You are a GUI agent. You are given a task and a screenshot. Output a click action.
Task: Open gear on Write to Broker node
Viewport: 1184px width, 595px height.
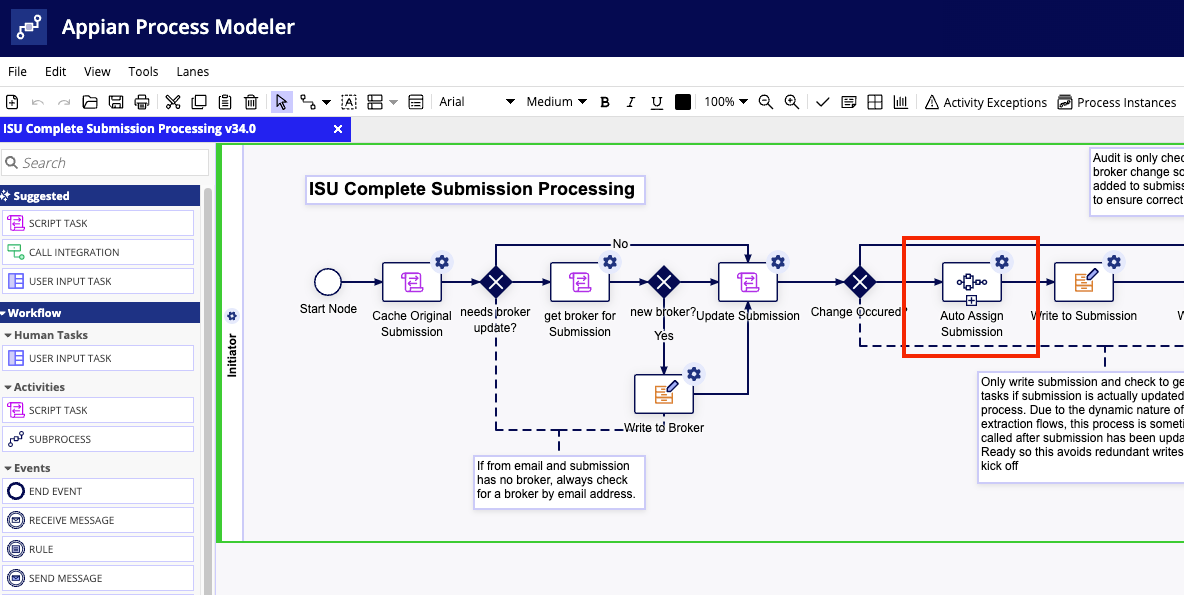coord(694,374)
